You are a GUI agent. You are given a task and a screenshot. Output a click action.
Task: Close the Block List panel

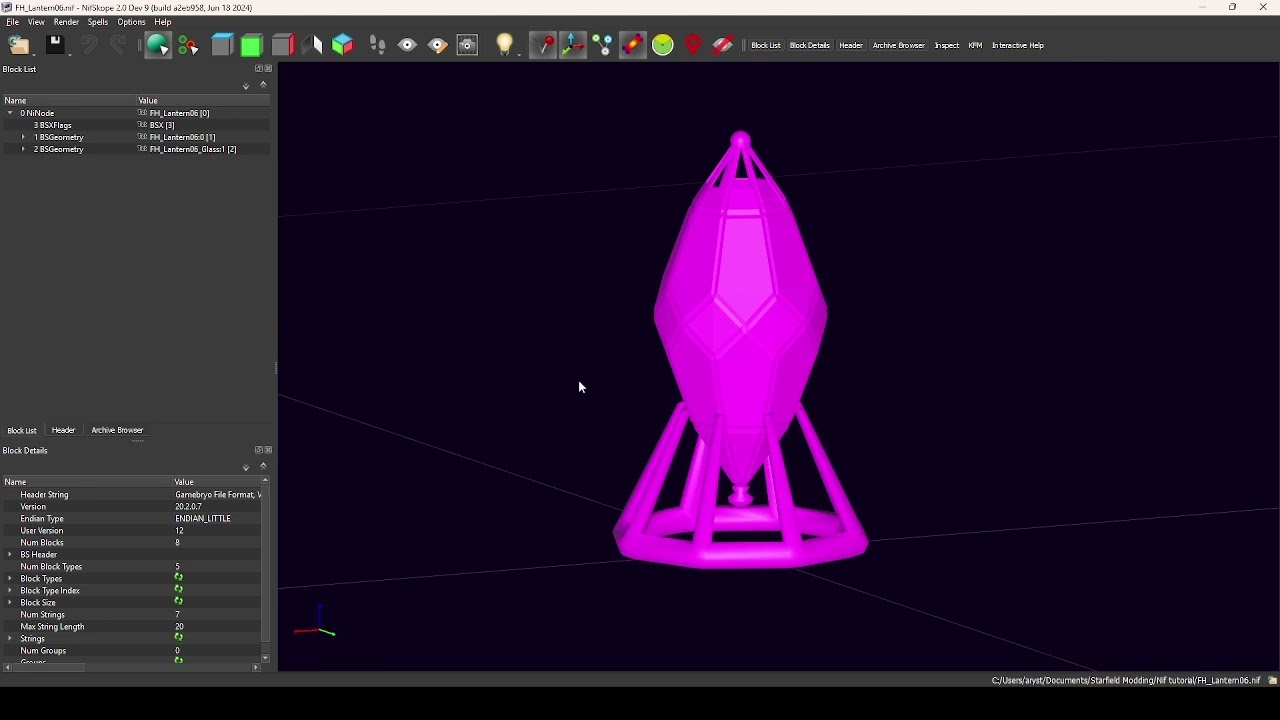[269, 69]
